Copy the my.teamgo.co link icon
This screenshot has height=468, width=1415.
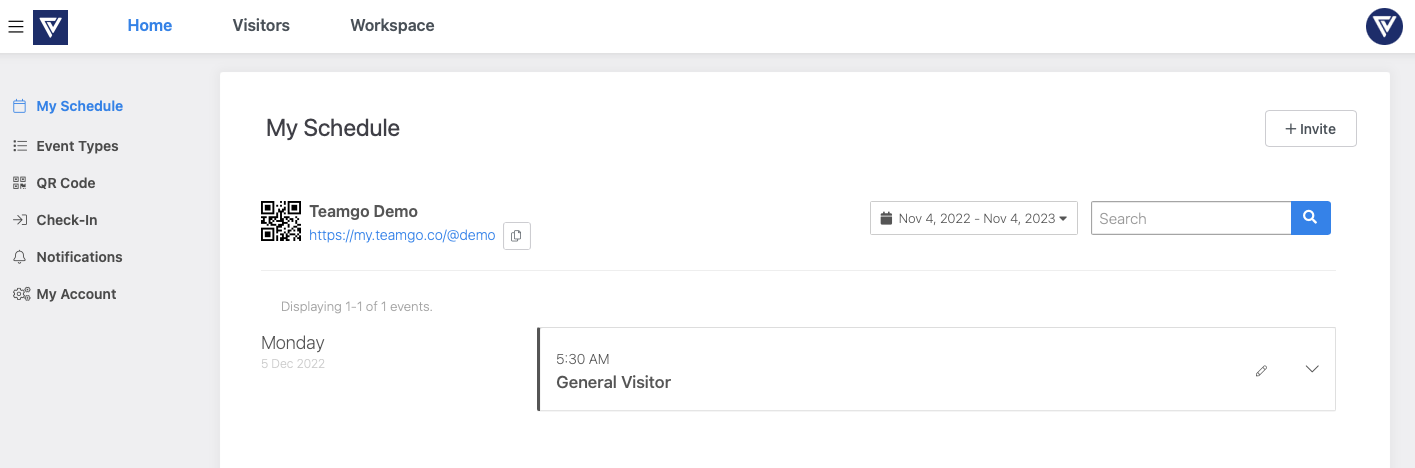[516, 236]
